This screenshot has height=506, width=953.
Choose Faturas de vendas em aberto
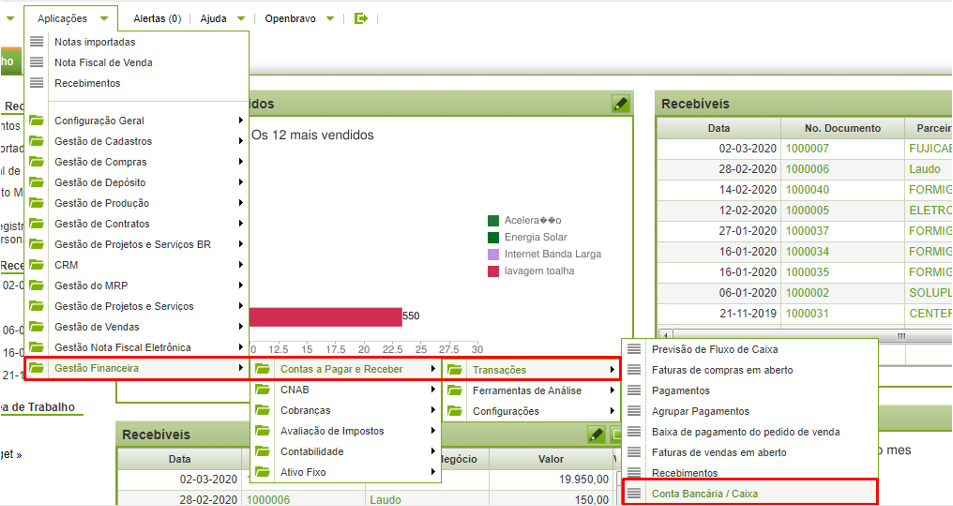718,452
